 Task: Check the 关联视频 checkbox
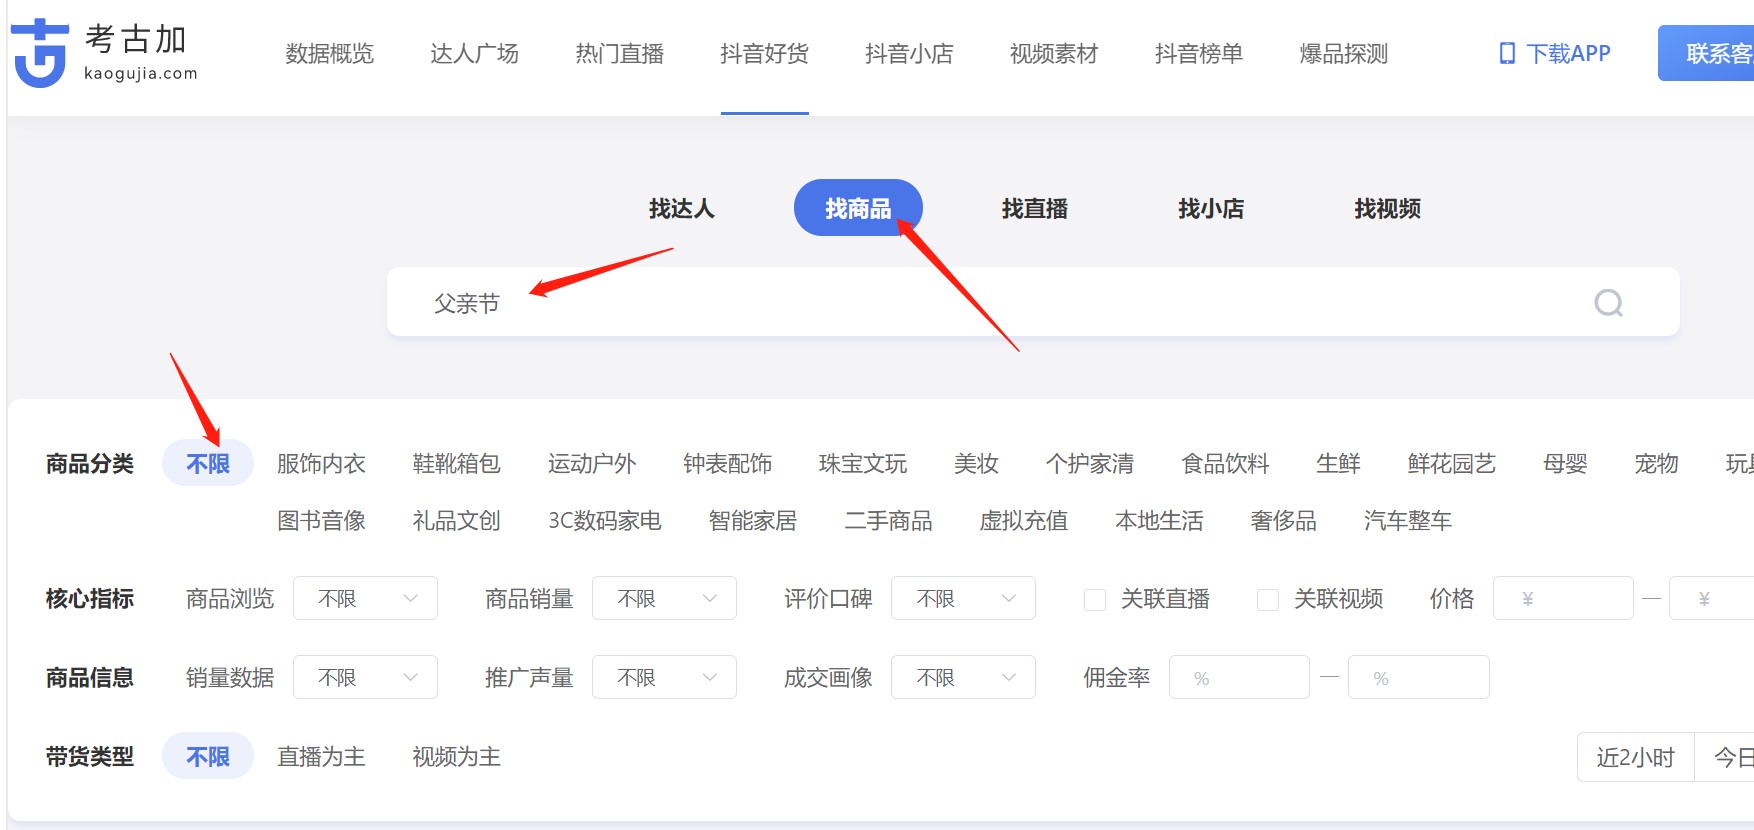coord(1268,599)
